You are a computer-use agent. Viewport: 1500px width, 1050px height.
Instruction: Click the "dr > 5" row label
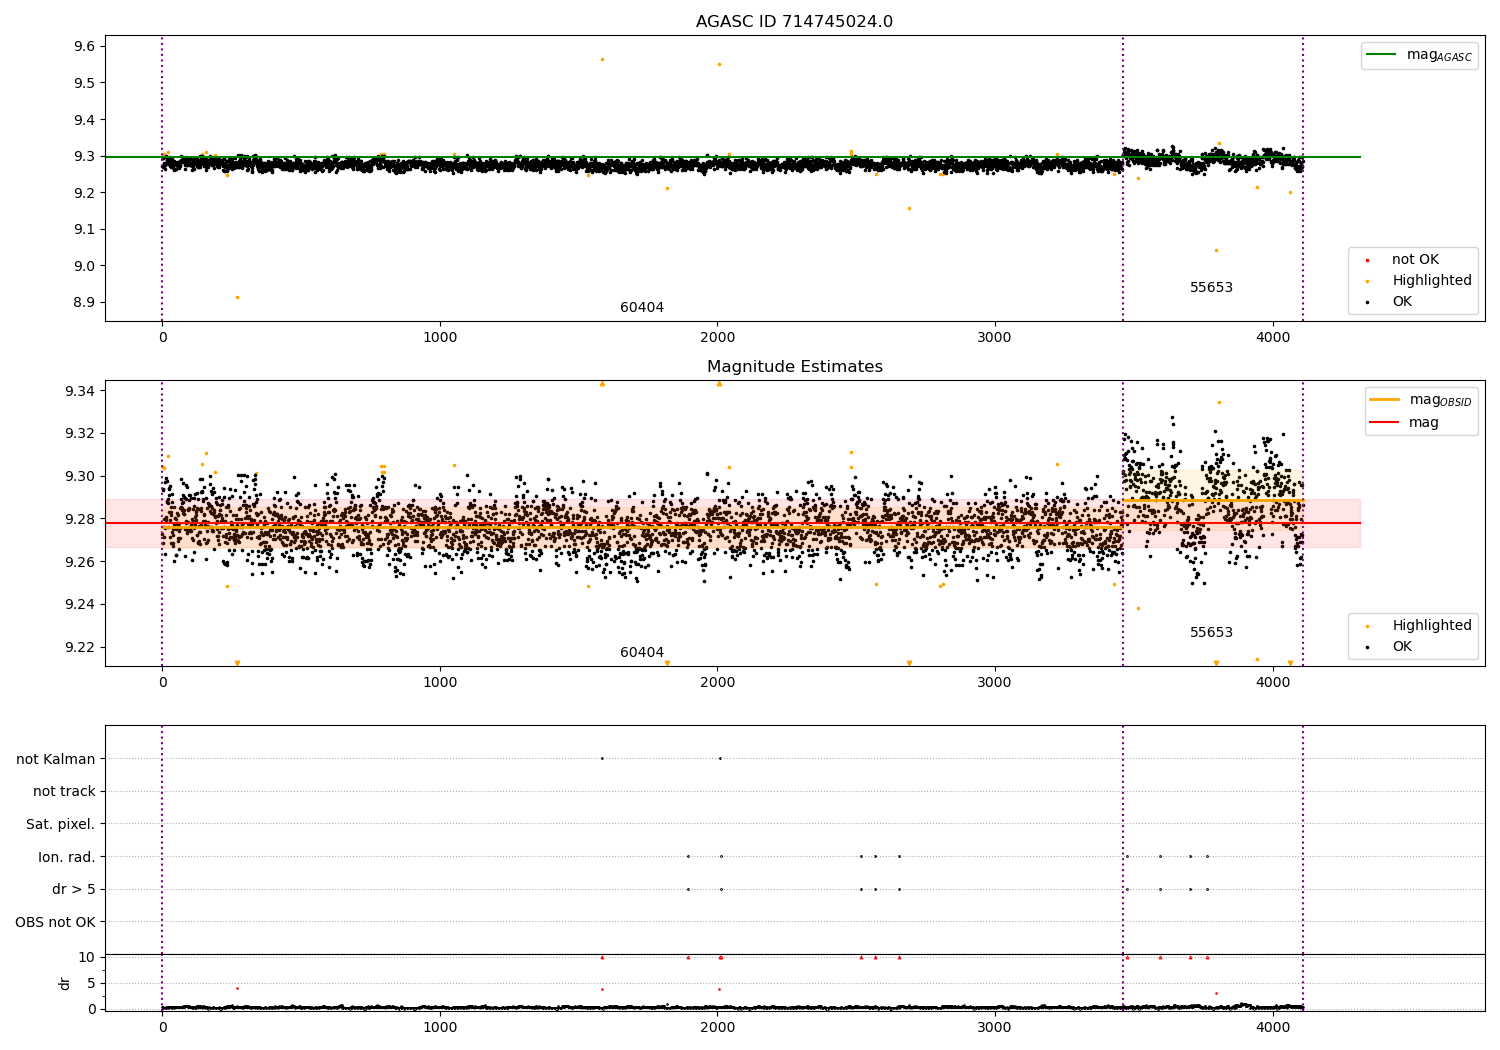click(74, 890)
